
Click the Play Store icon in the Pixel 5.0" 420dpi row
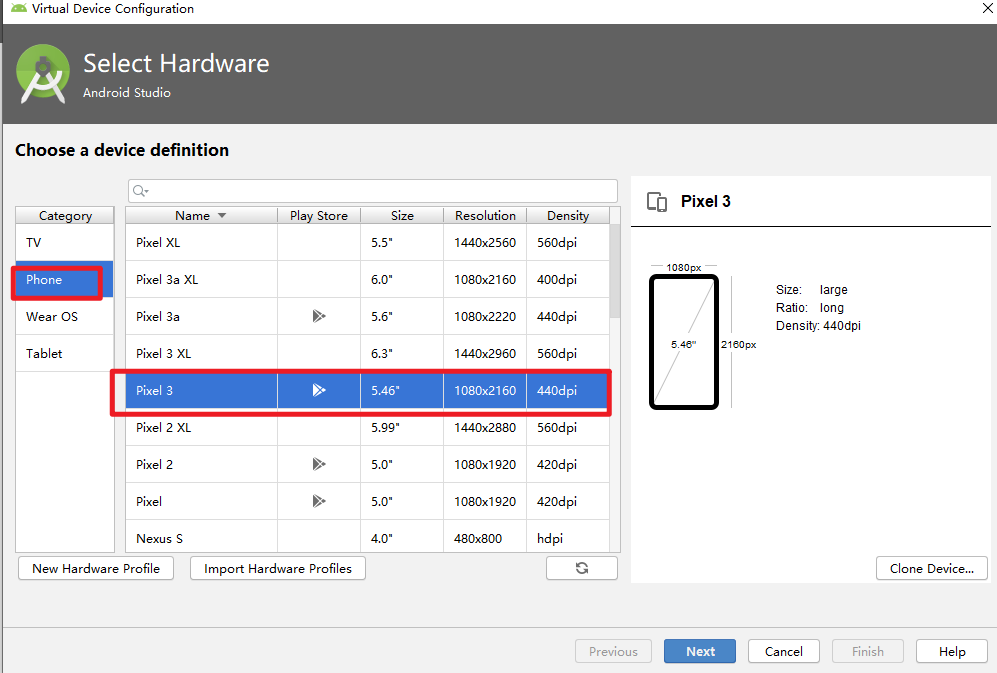point(319,501)
